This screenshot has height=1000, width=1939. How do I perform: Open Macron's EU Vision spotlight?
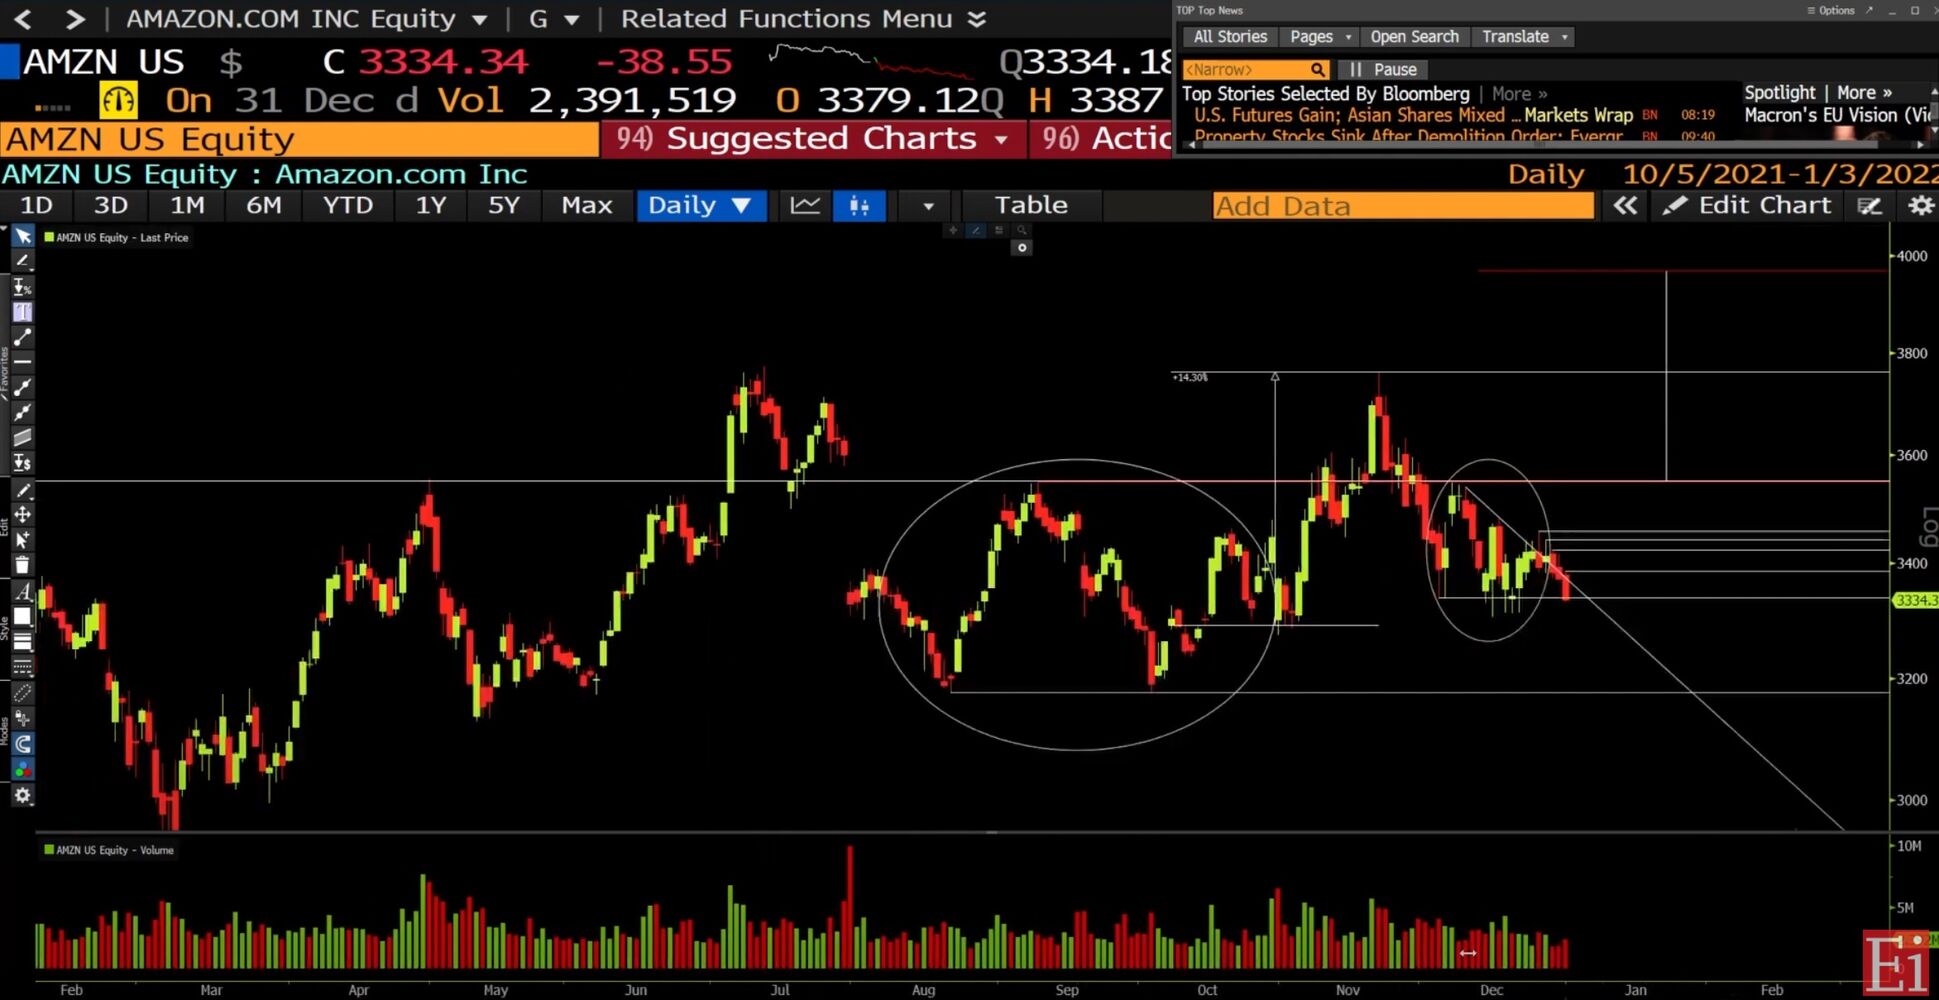pyautogui.click(x=1839, y=115)
